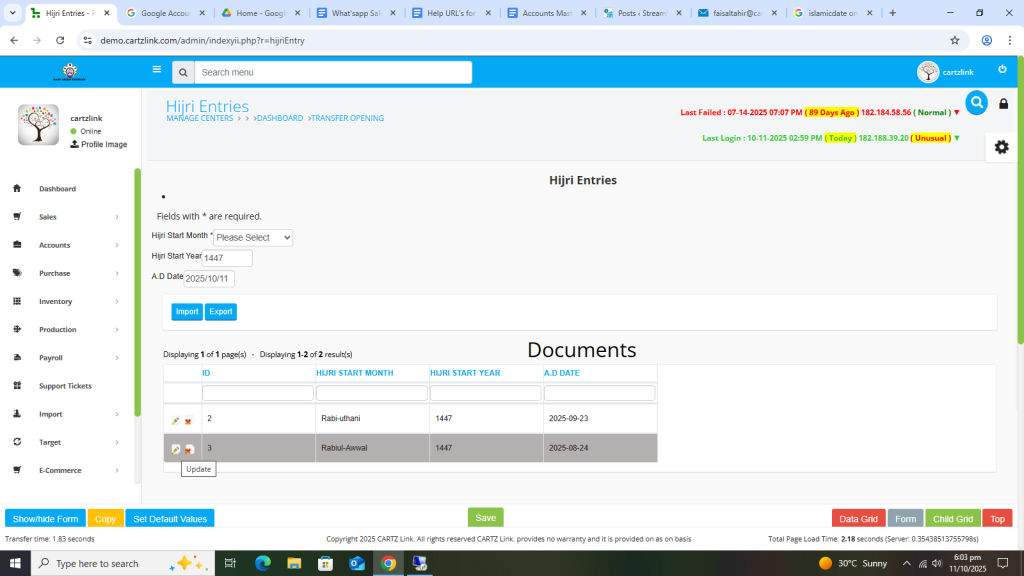1024x576 pixels.
Task: Open the settings gear icon
Action: (x=1001, y=147)
